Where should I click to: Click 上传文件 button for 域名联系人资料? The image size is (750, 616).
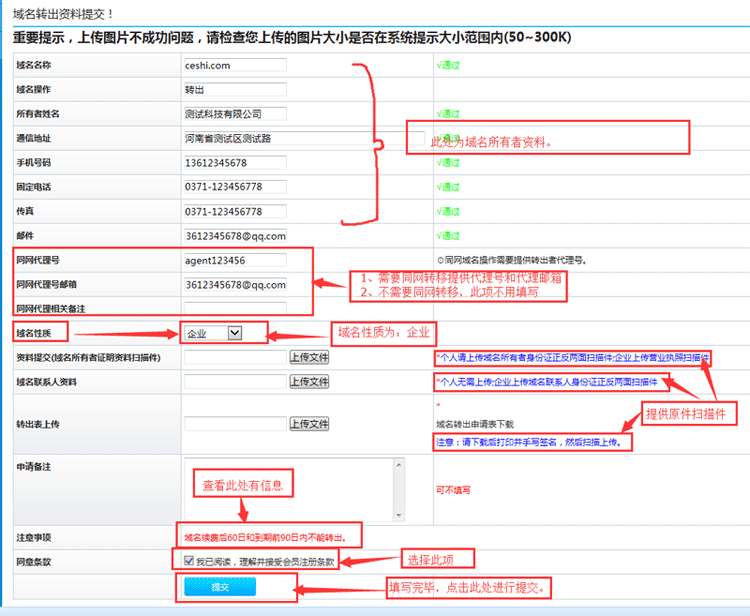[309, 382]
